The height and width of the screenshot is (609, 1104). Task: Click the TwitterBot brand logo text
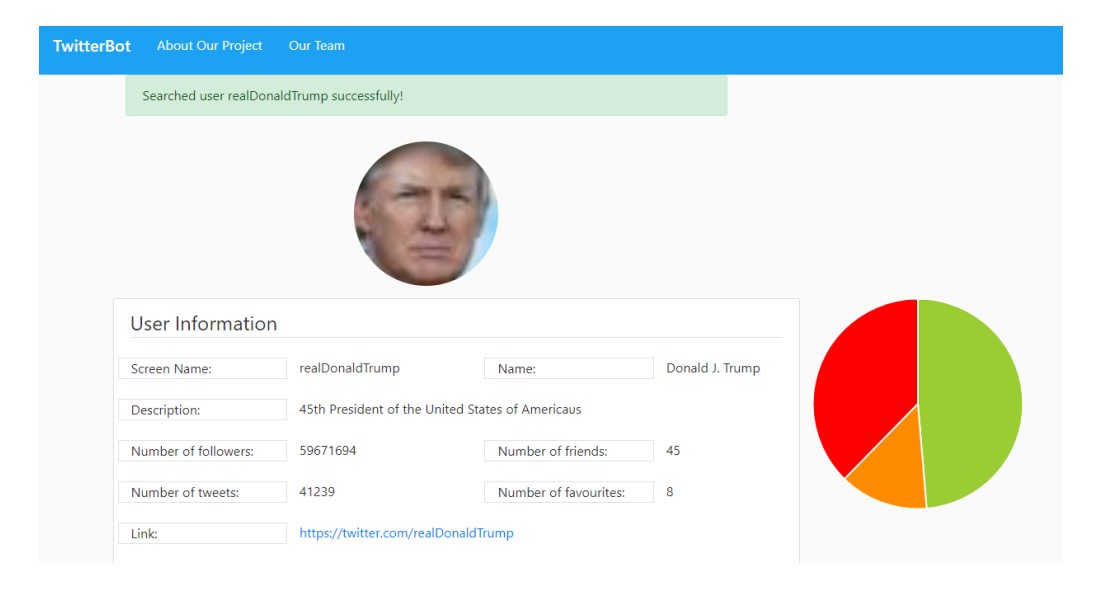[92, 46]
